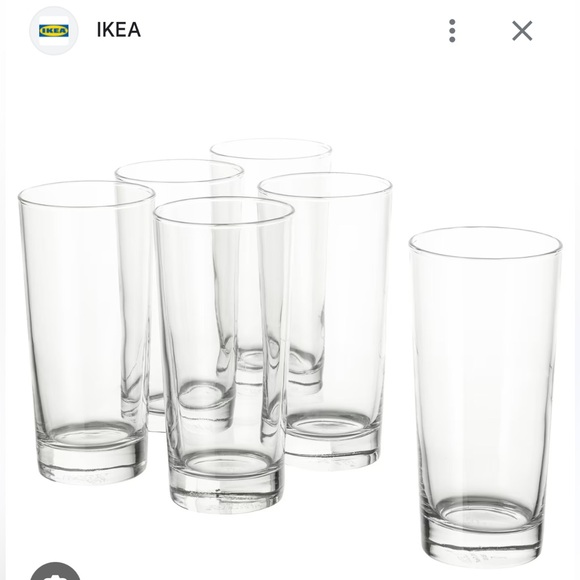The image size is (580, 580).
Task: Click the base of the group's rightmost glass
Action: (x=332, y=440)
